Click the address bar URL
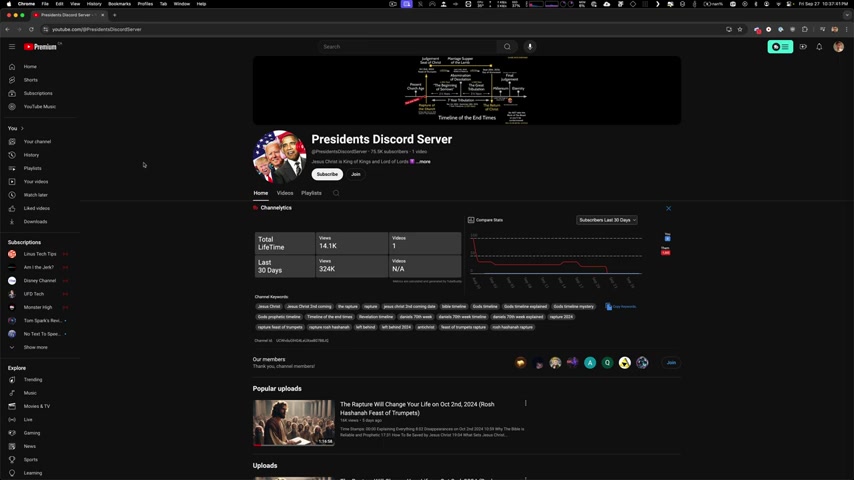 [96, 29]
